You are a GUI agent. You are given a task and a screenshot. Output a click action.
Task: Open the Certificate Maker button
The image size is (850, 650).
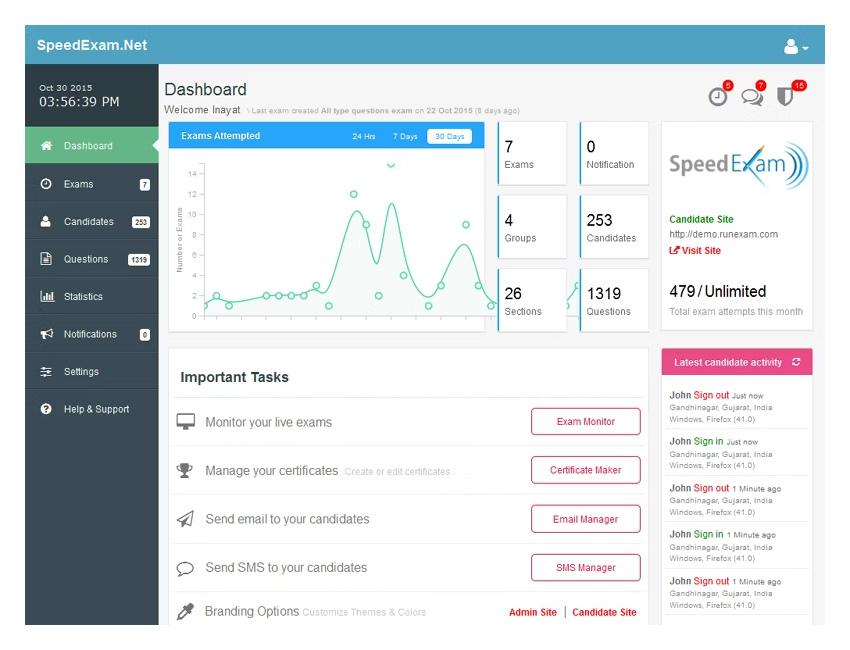click(585, 470)
